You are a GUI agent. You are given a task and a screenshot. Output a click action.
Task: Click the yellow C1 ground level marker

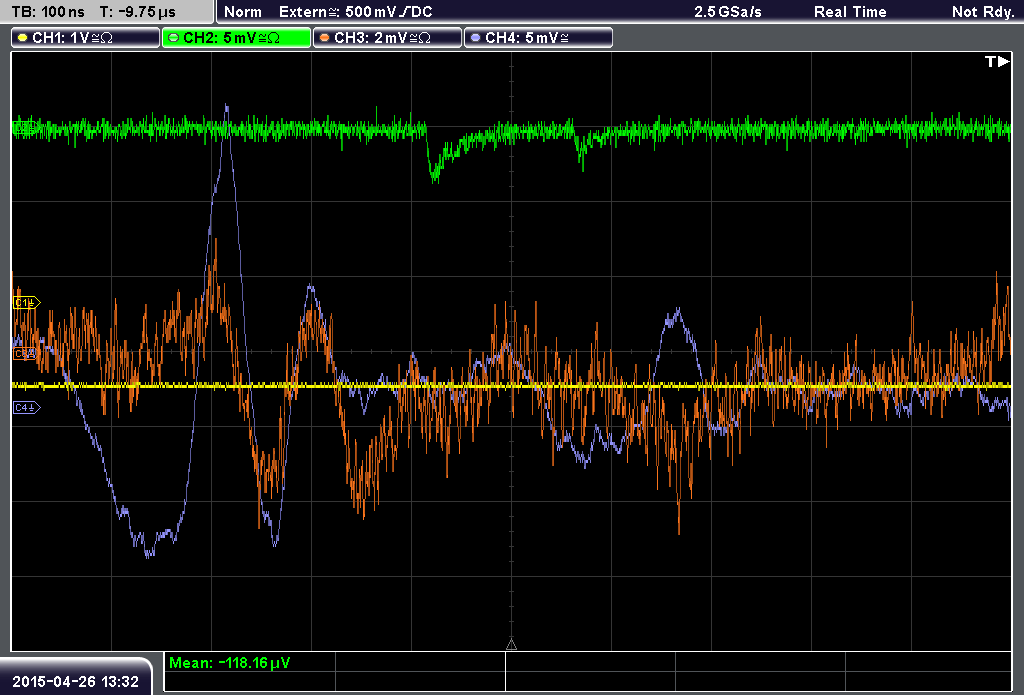[27, 302]
